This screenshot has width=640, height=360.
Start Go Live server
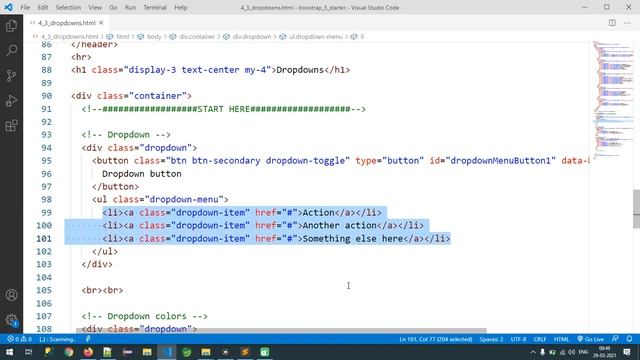coord(591,339)
